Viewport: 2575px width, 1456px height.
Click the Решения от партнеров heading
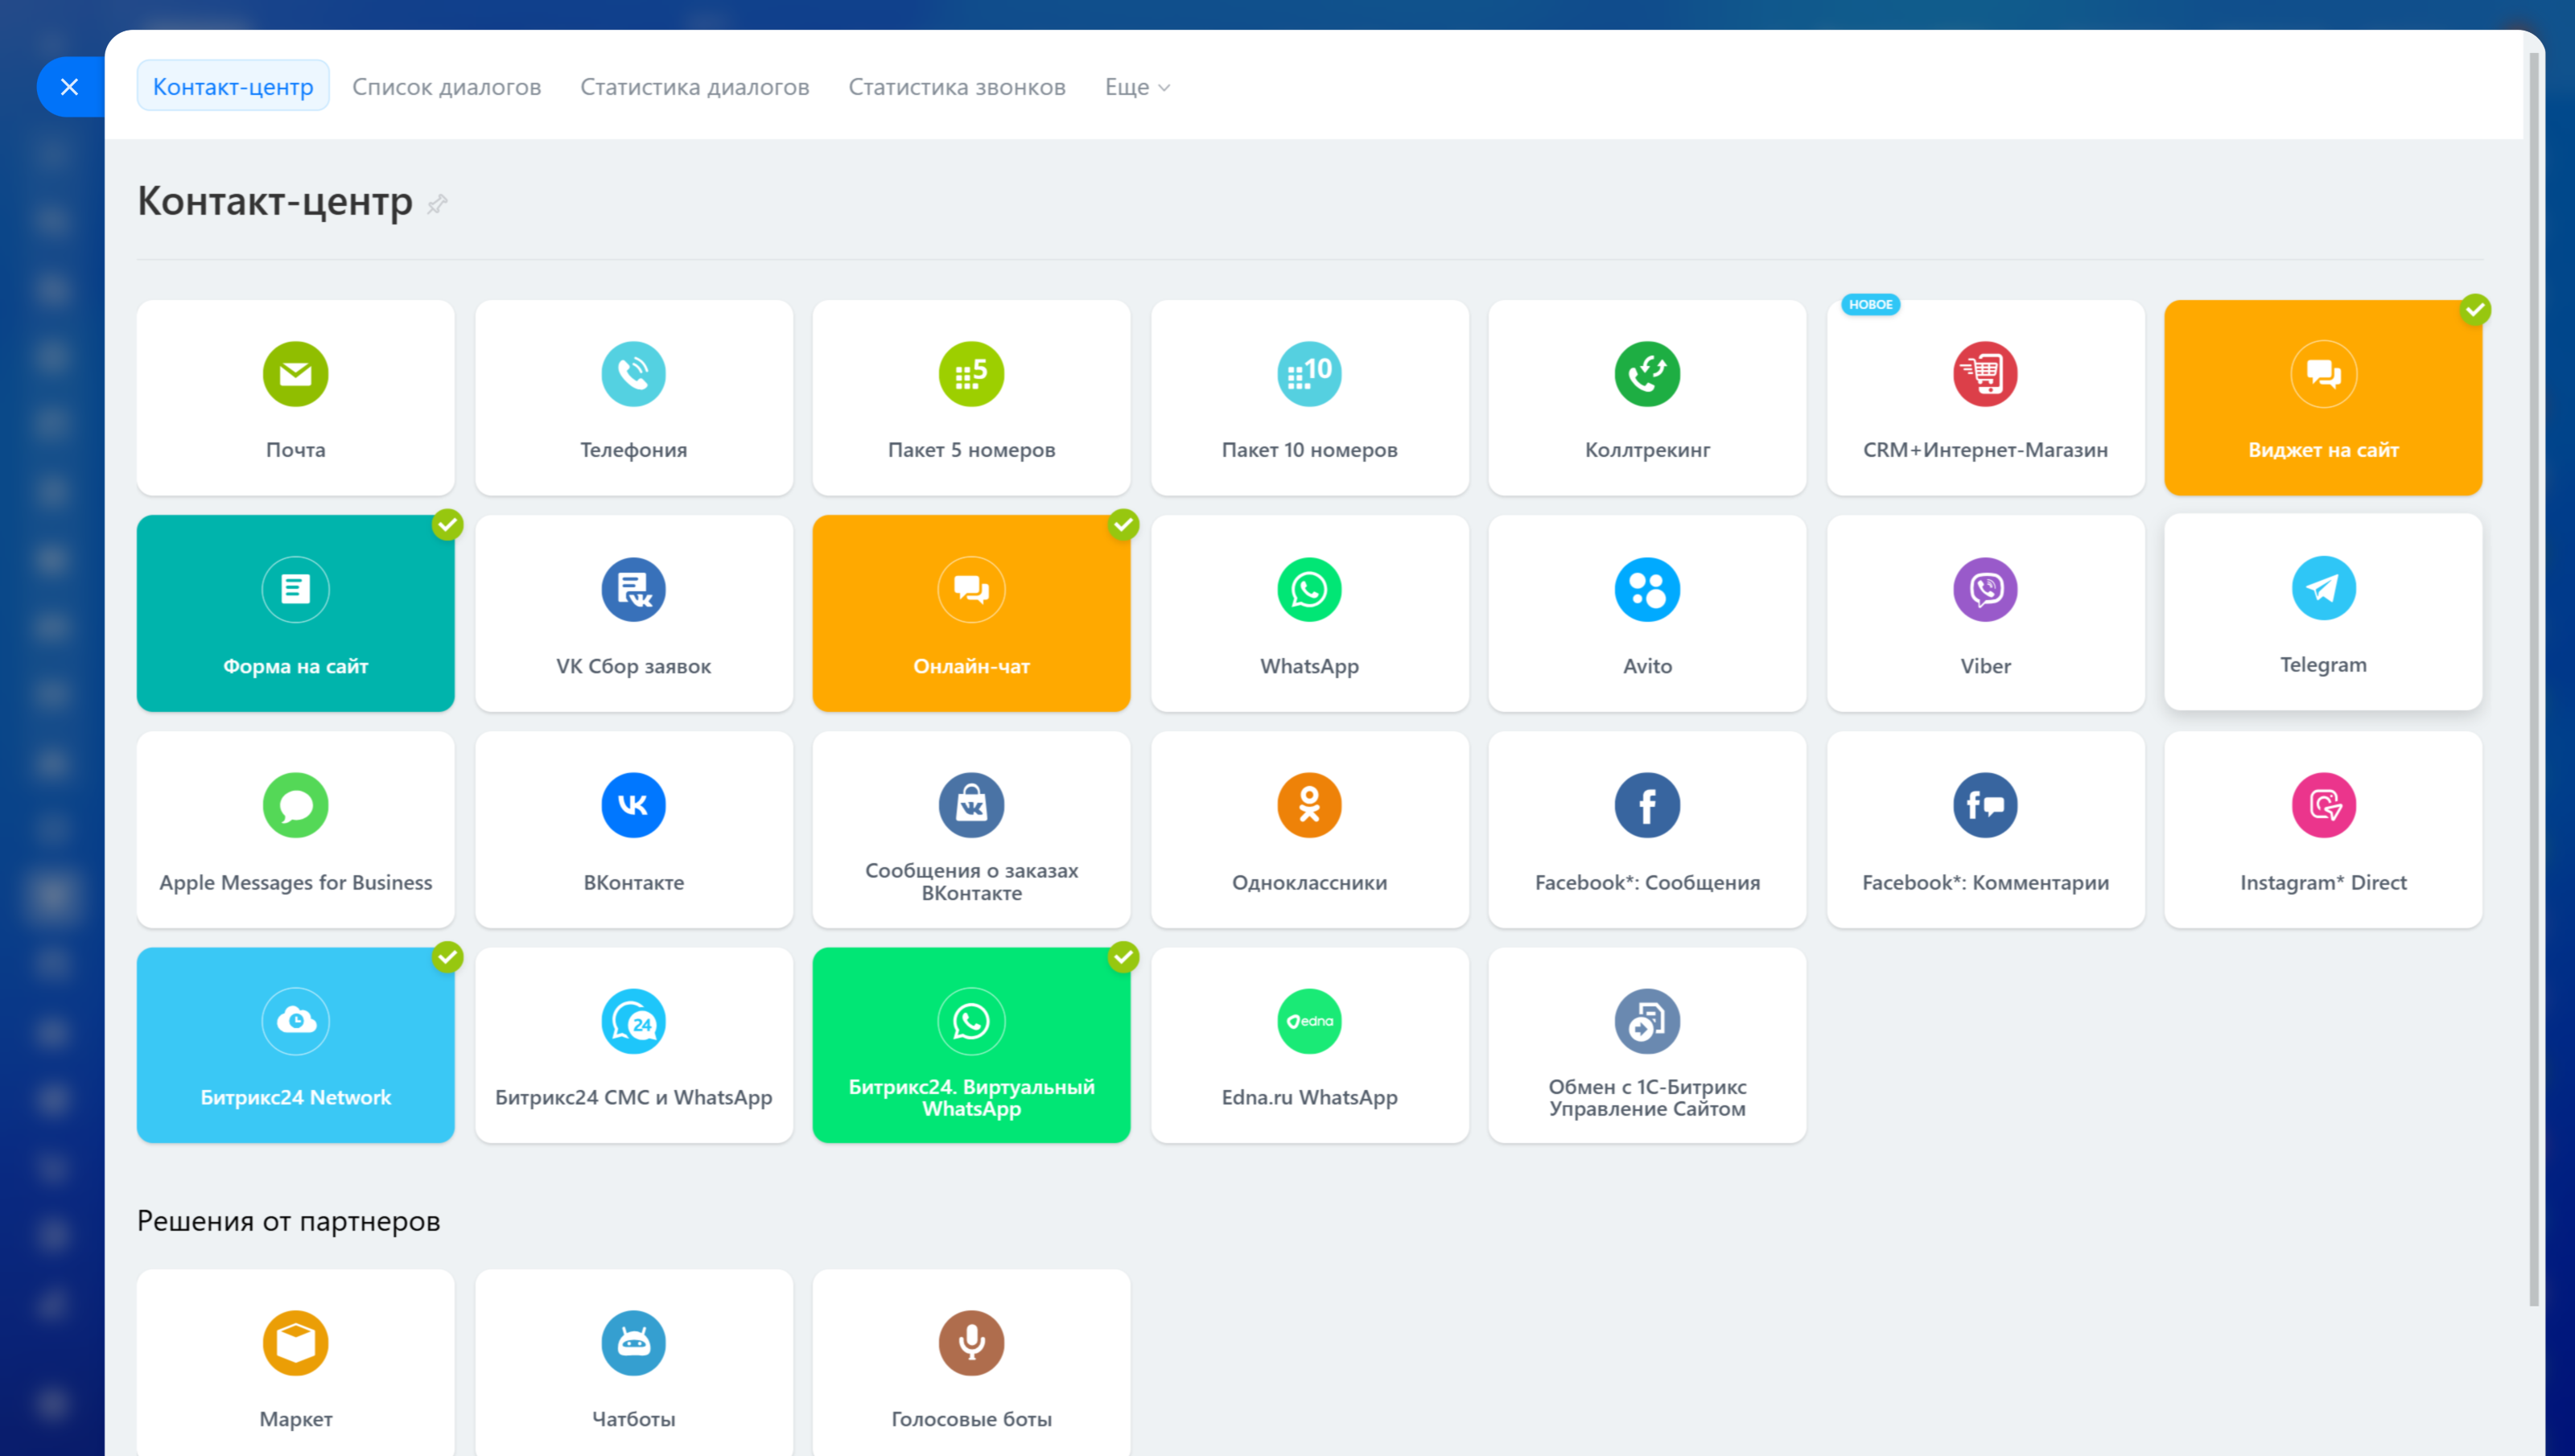pos(288,1220)
